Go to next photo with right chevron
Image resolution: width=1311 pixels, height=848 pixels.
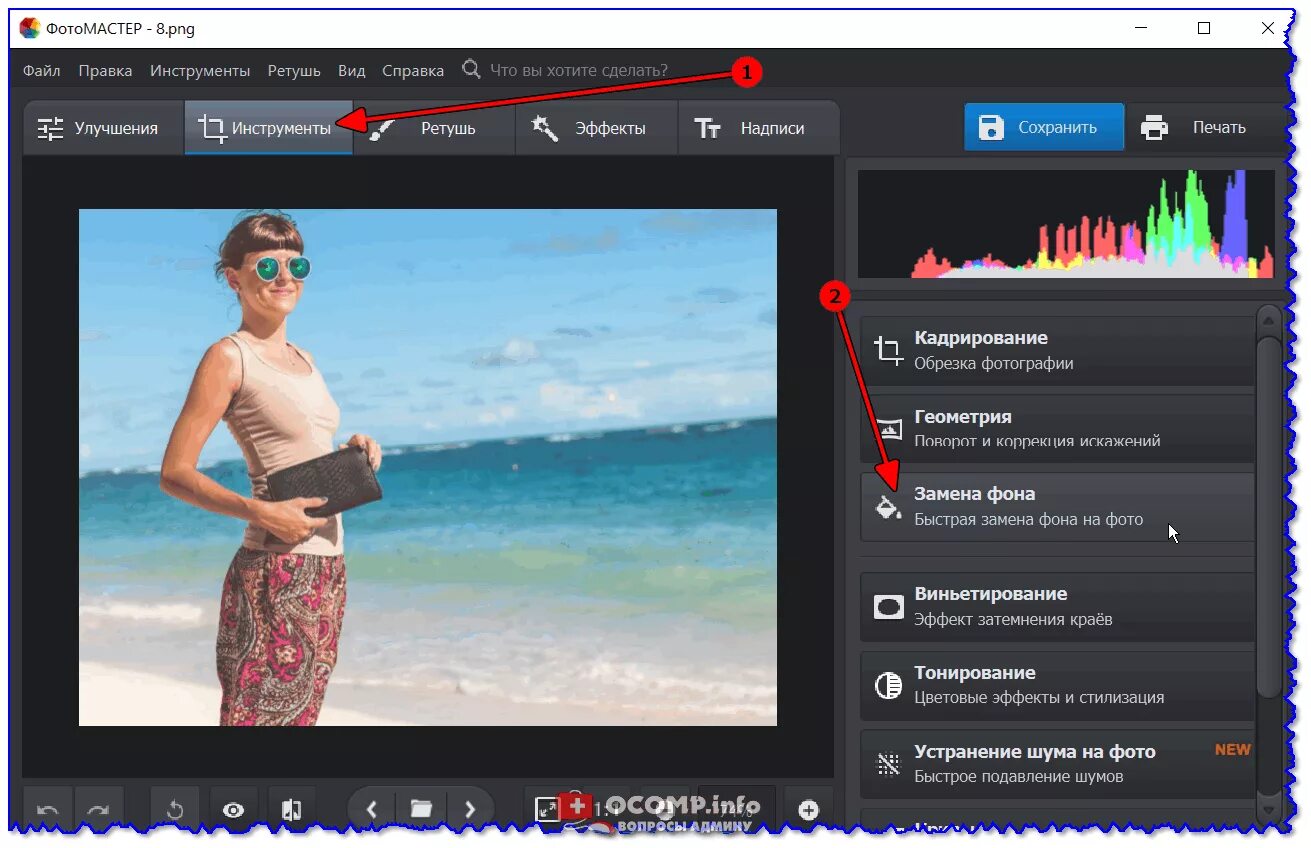469,809
